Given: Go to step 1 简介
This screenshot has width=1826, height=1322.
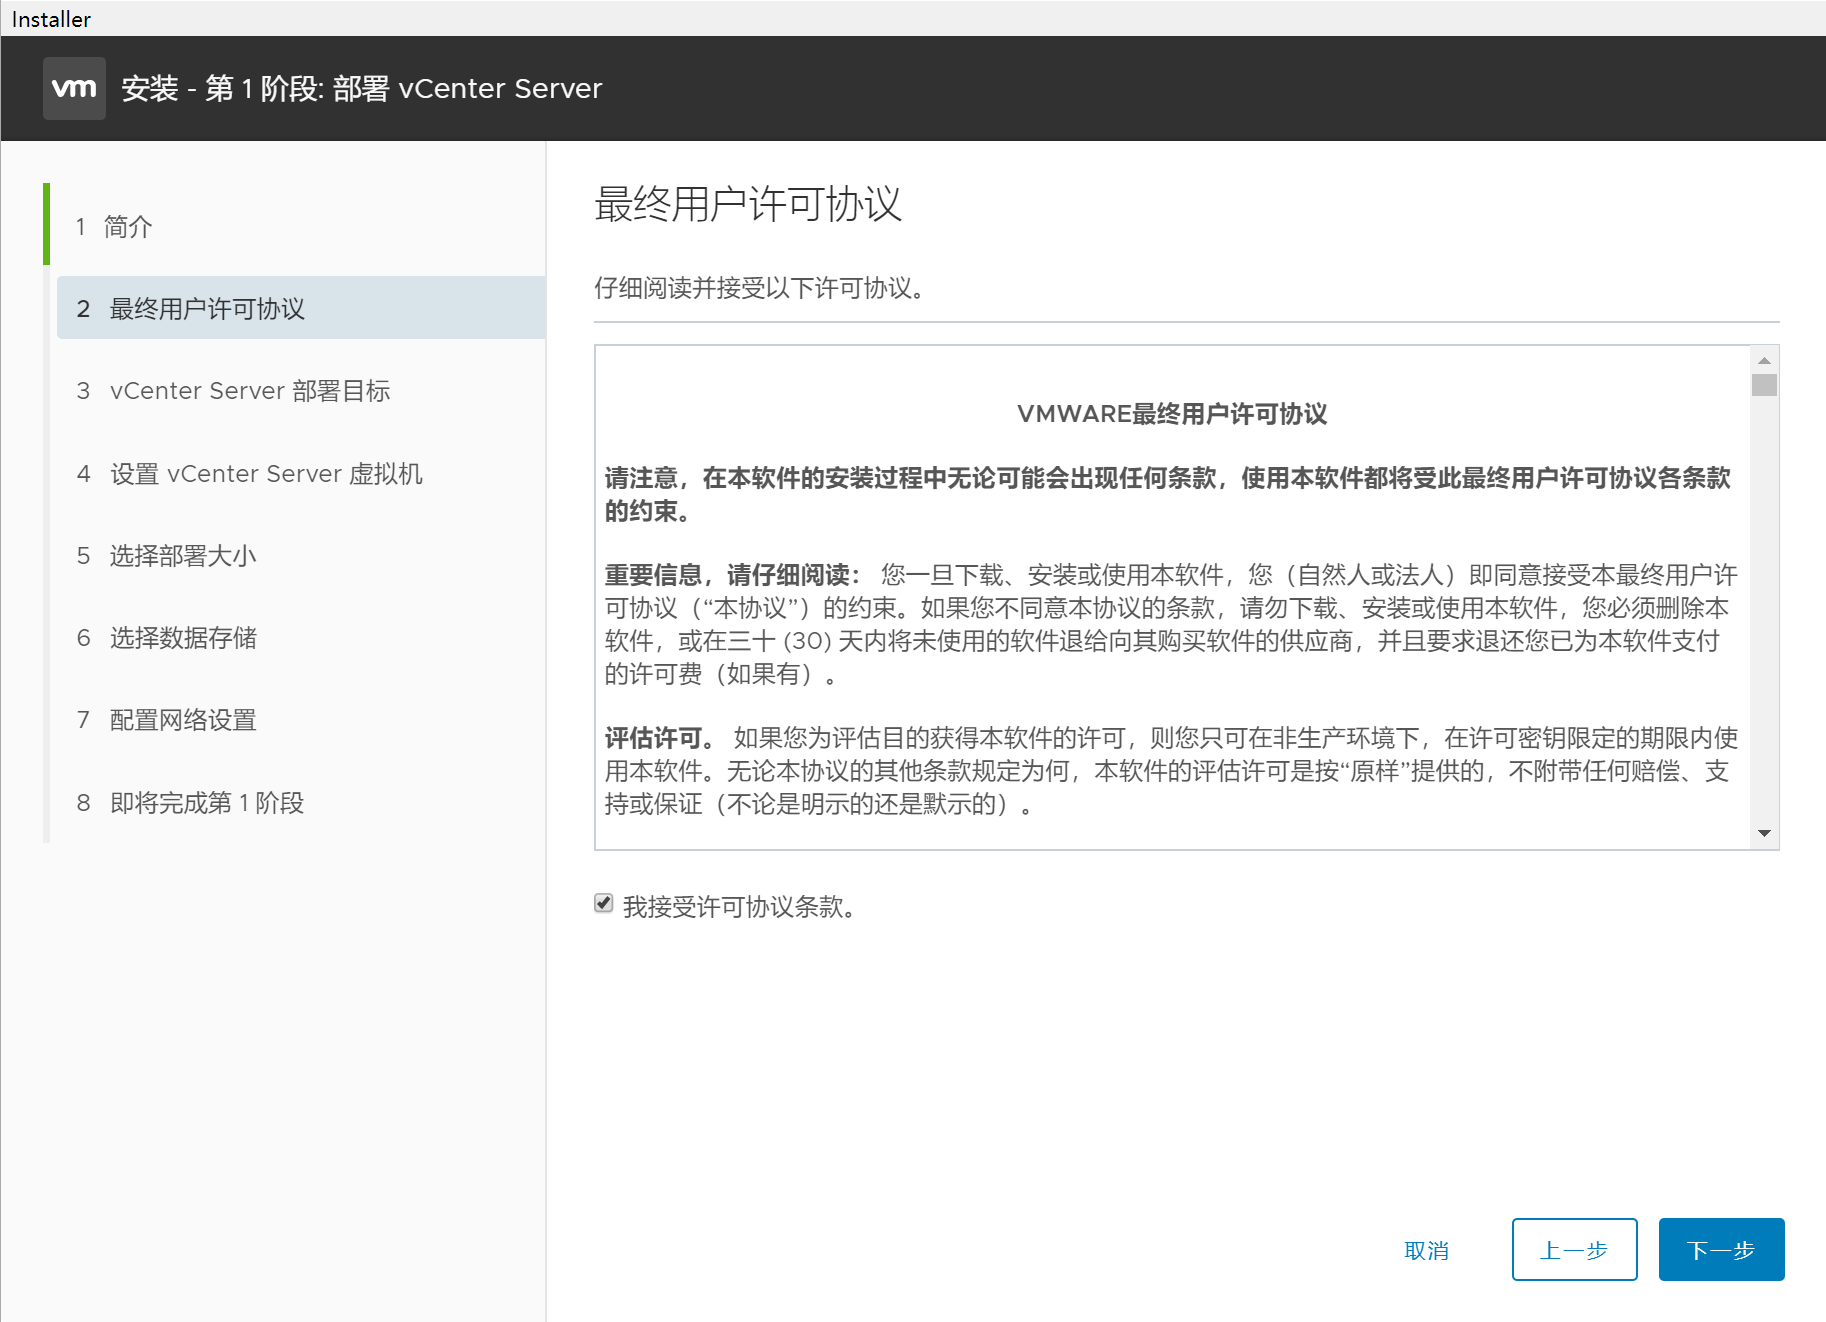Looking at the screenshot, I should pos(128,227).
